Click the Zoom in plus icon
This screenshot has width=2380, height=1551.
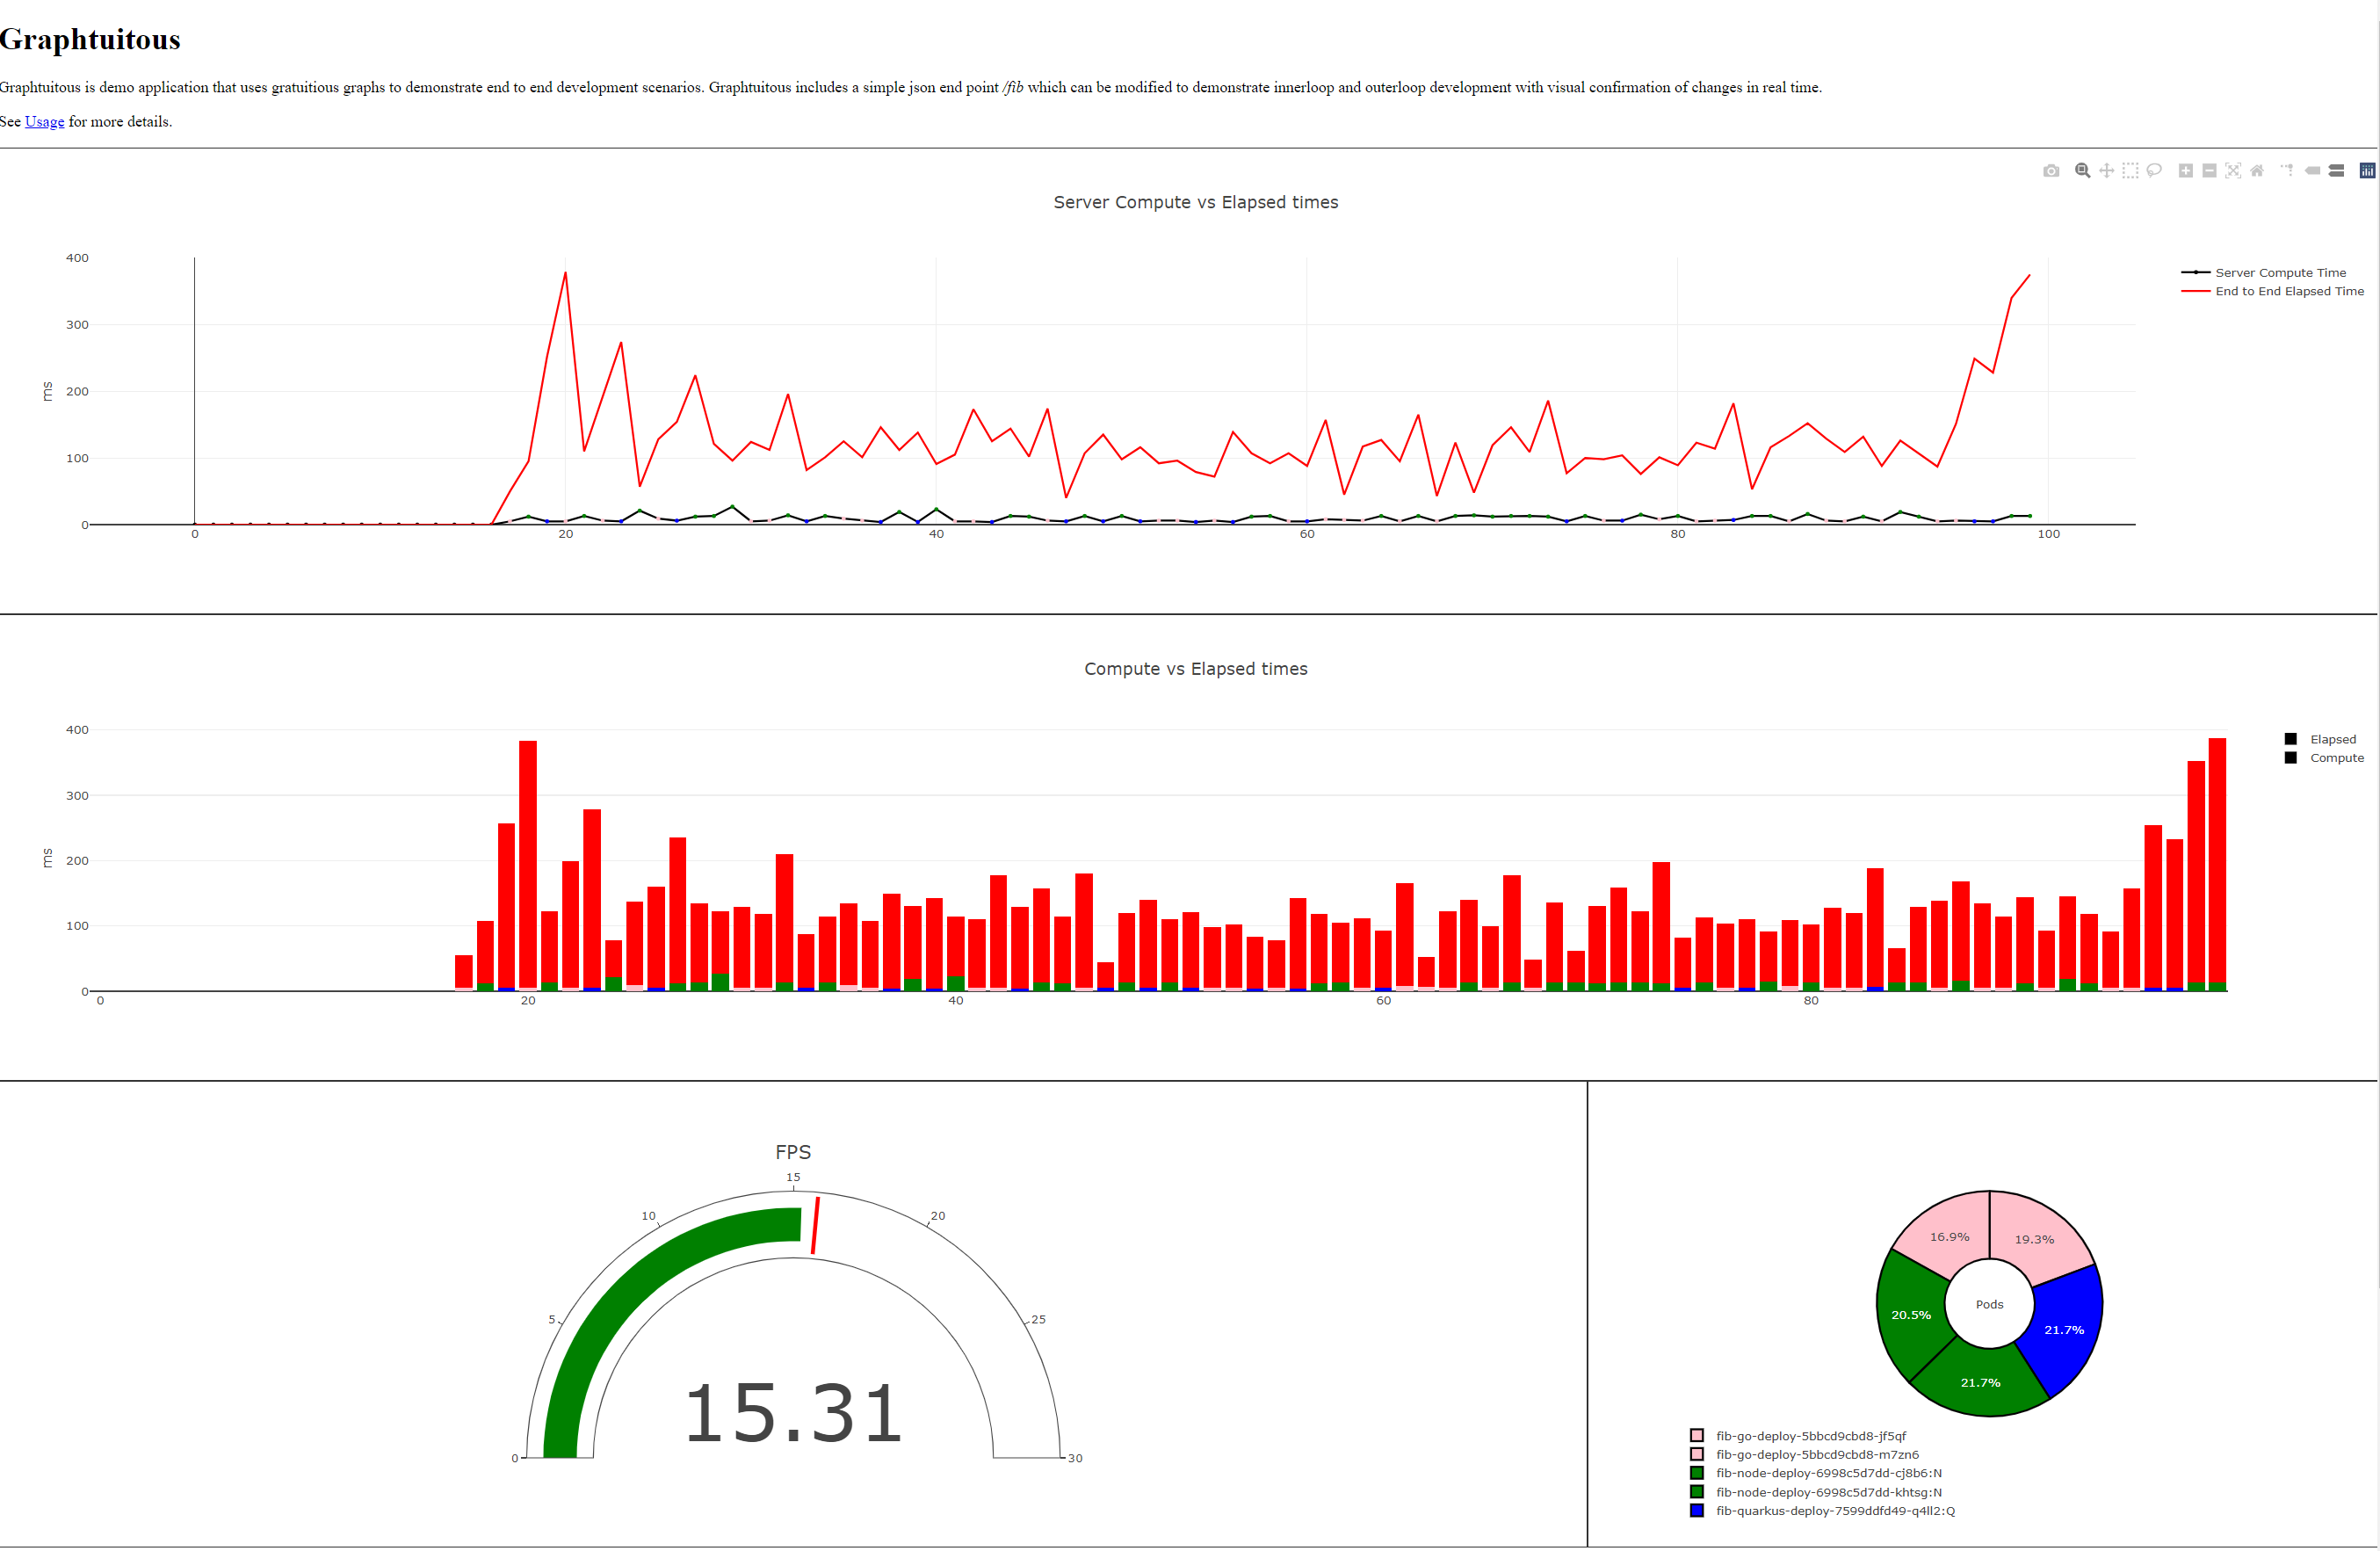(x=2186, y=171)
